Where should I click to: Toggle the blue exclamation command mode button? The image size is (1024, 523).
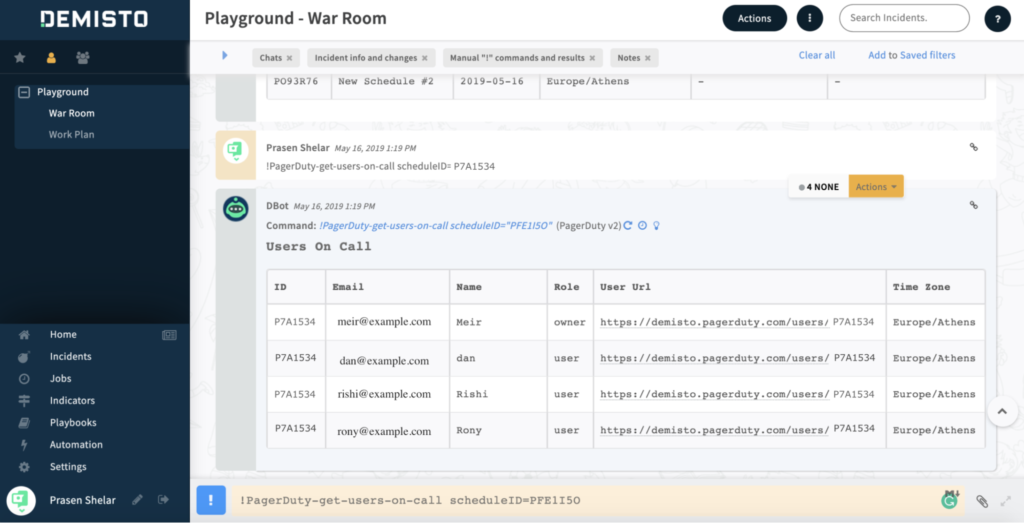point(211,500)
